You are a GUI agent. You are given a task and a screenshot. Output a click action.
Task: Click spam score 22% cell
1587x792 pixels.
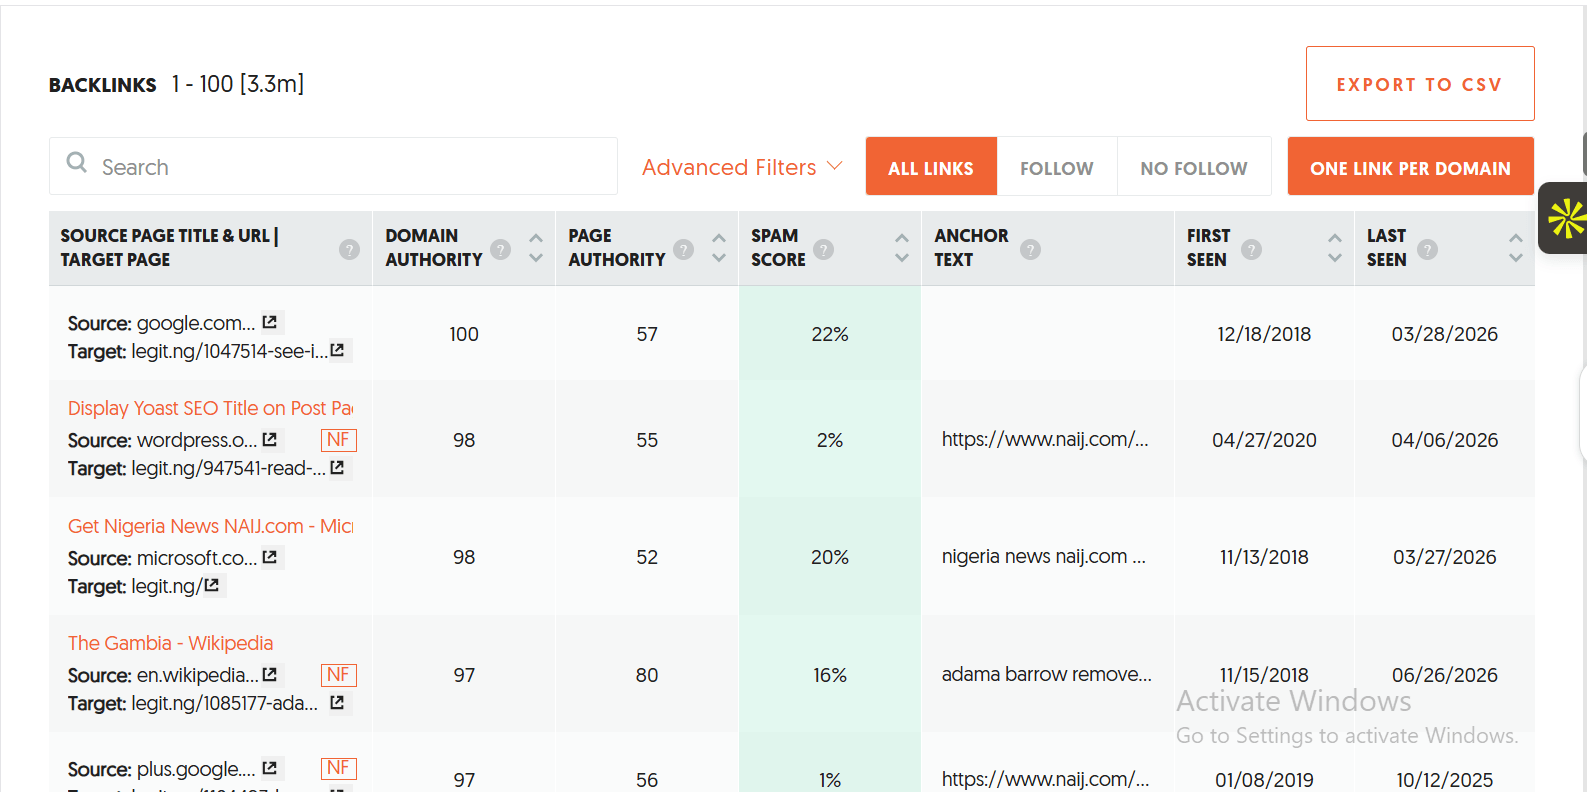(x=830, y=334)
